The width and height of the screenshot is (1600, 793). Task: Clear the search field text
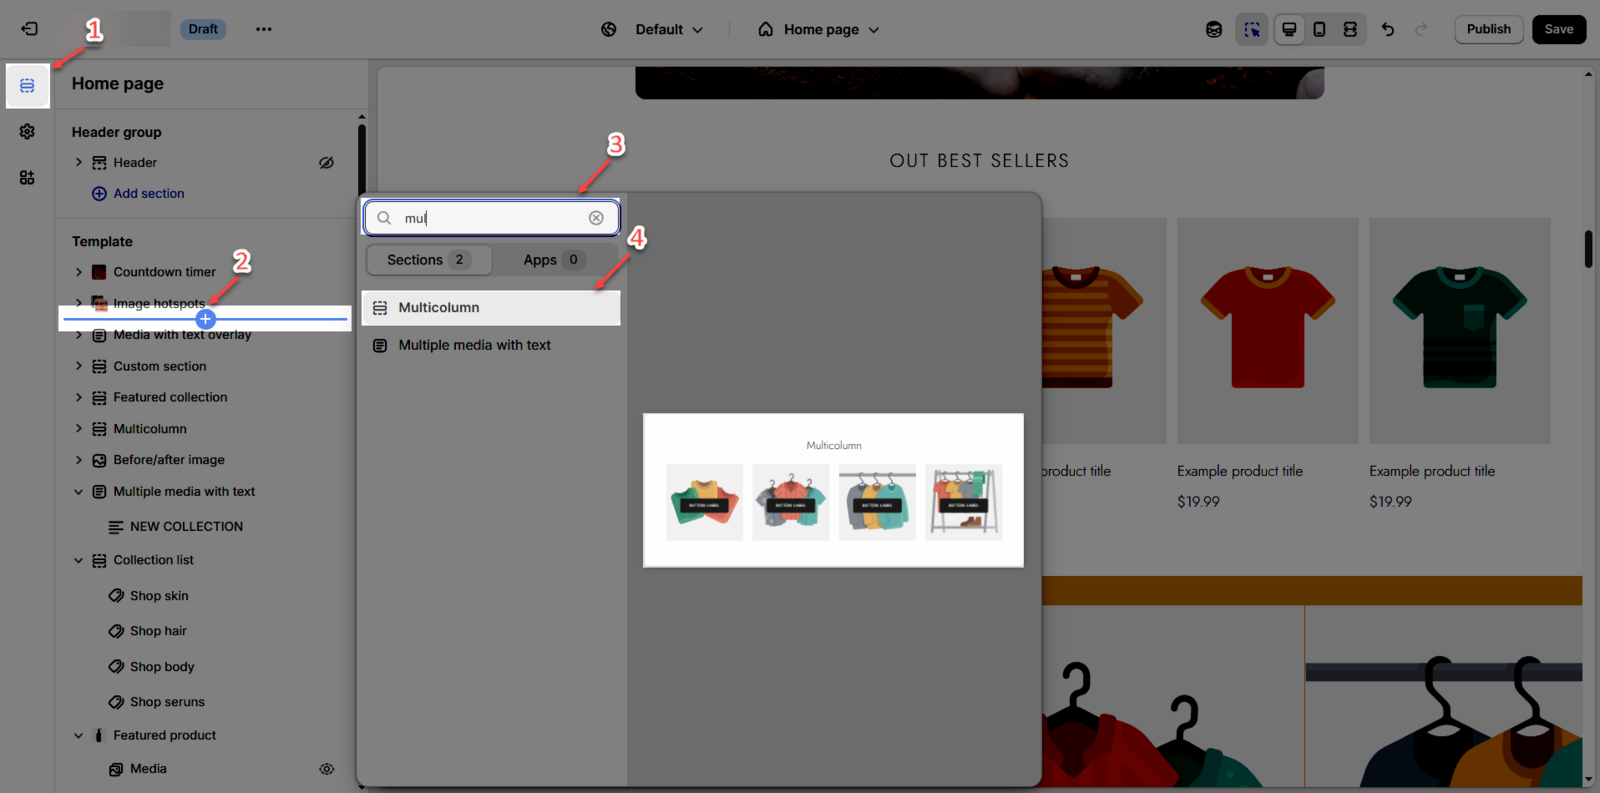[596, 218]
